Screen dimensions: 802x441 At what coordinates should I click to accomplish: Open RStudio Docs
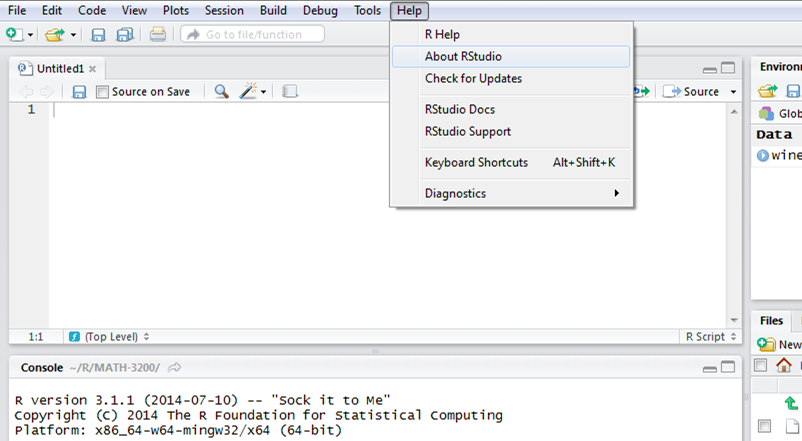[x=511, y=109]
